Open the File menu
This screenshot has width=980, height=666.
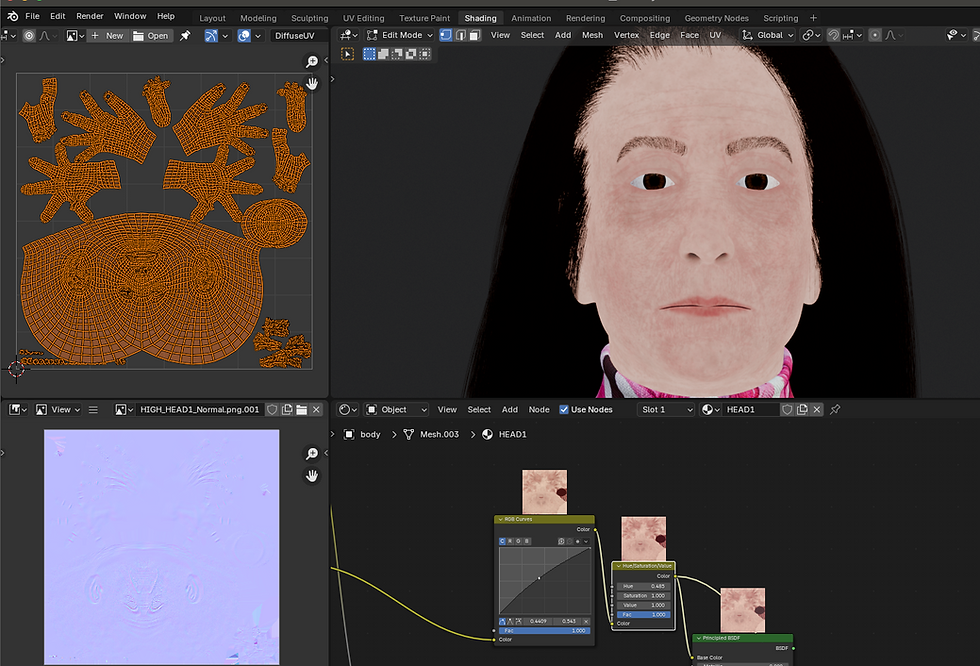pyautogui.click(x=32, y=16)
